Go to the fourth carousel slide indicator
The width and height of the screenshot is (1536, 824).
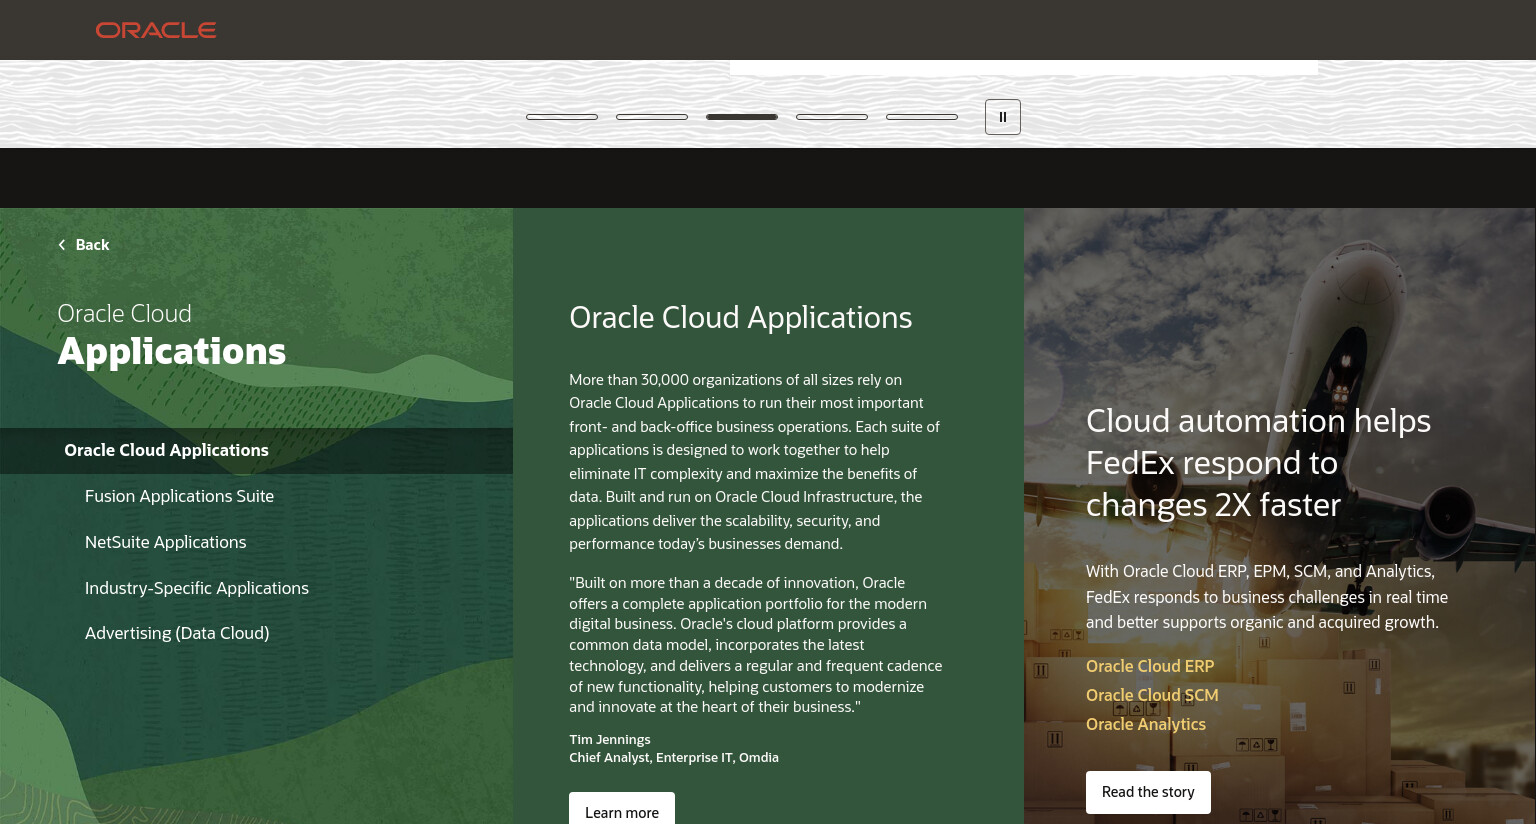point(832,117)
